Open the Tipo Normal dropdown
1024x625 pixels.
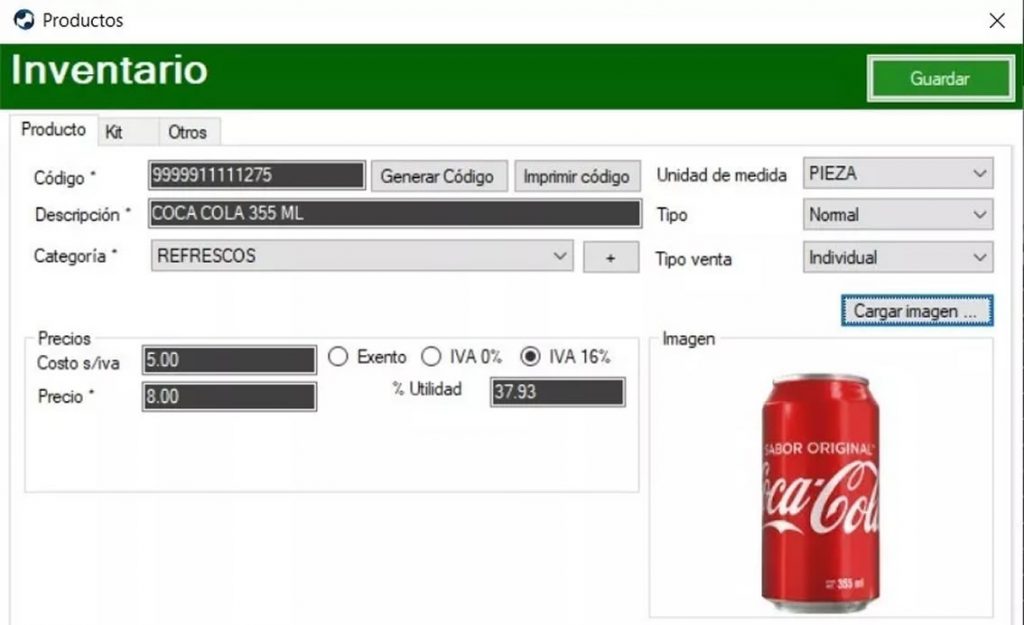pyautogui.click(x=898, y=214)
